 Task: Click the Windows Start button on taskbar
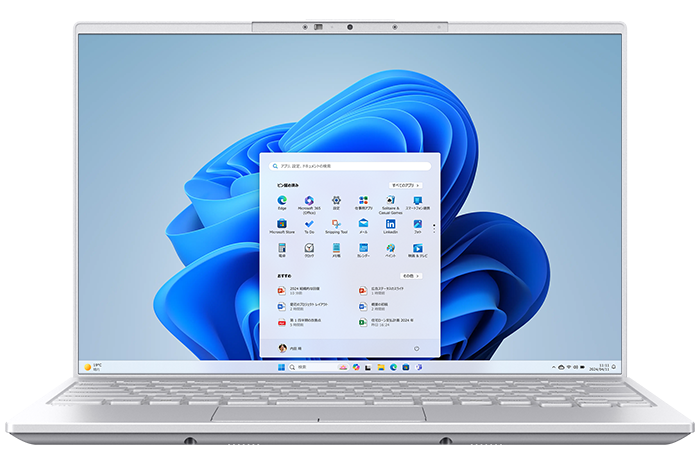point(281,368)
